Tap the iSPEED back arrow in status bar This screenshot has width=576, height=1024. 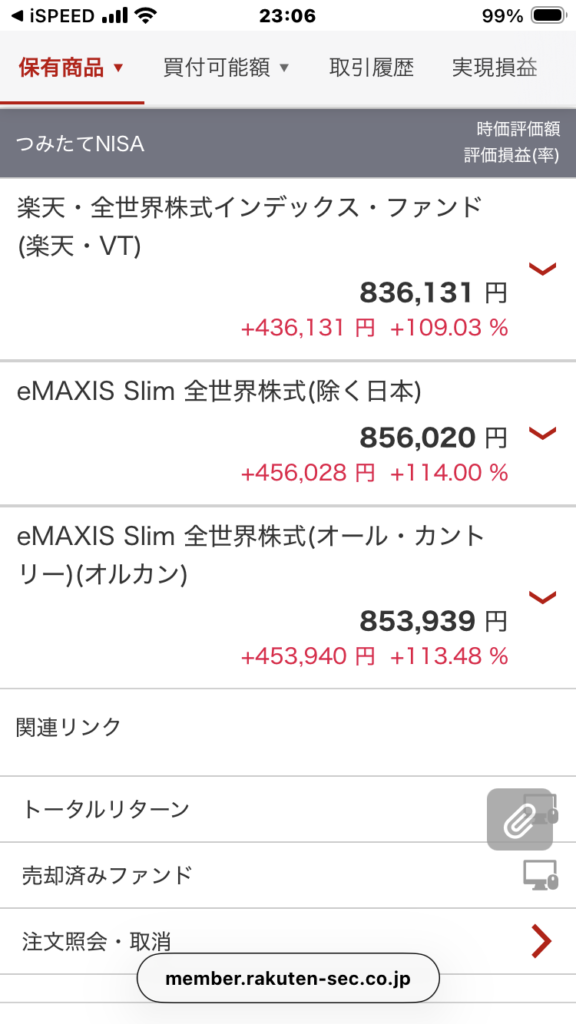point(18,16)
